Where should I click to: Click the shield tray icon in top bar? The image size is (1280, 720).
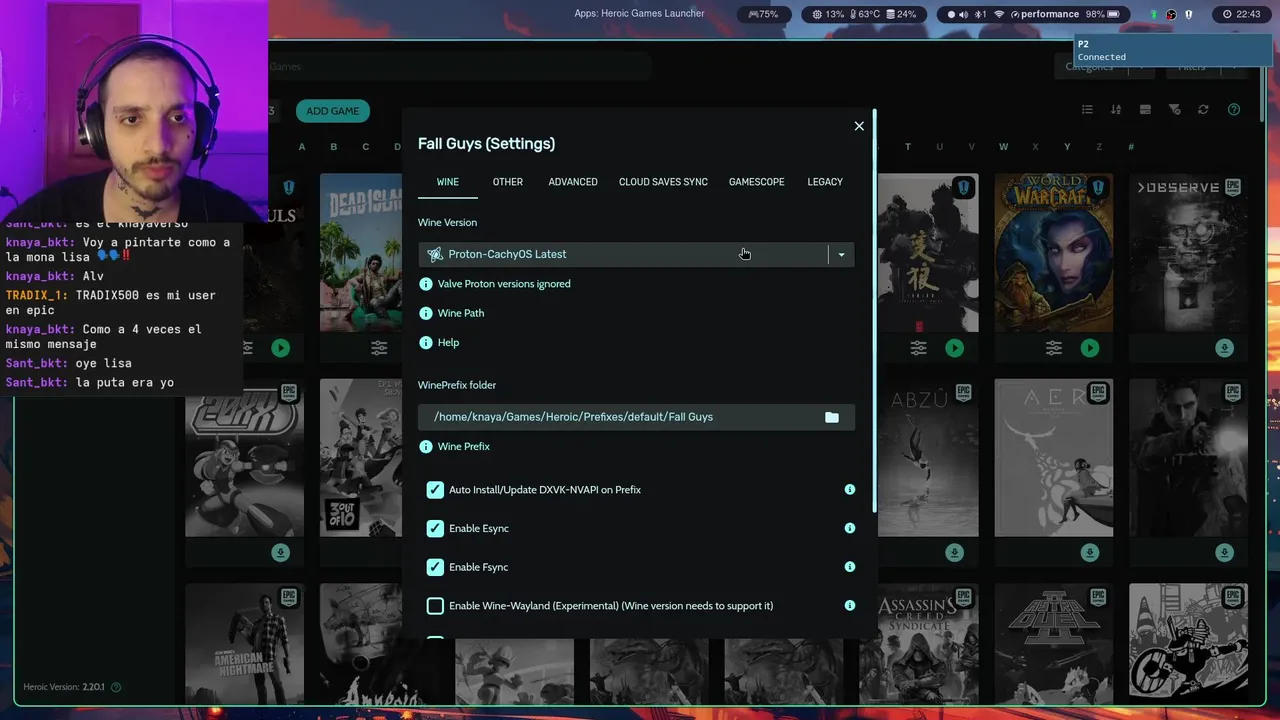1189,14
